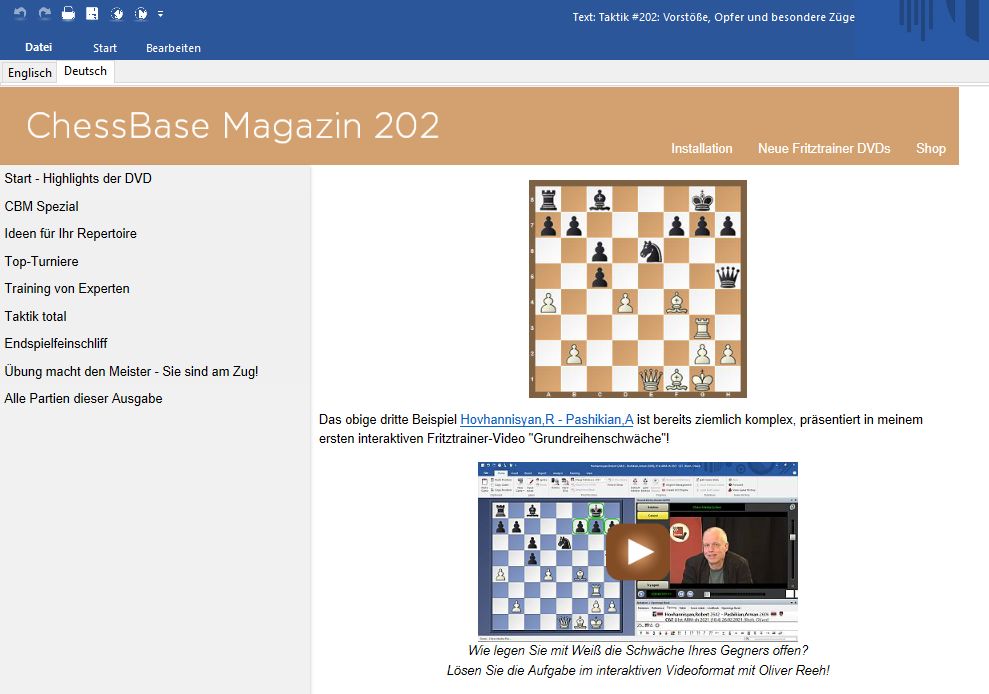Click the Installation link in header
989x694 pixels.
[x=701, y=148]
